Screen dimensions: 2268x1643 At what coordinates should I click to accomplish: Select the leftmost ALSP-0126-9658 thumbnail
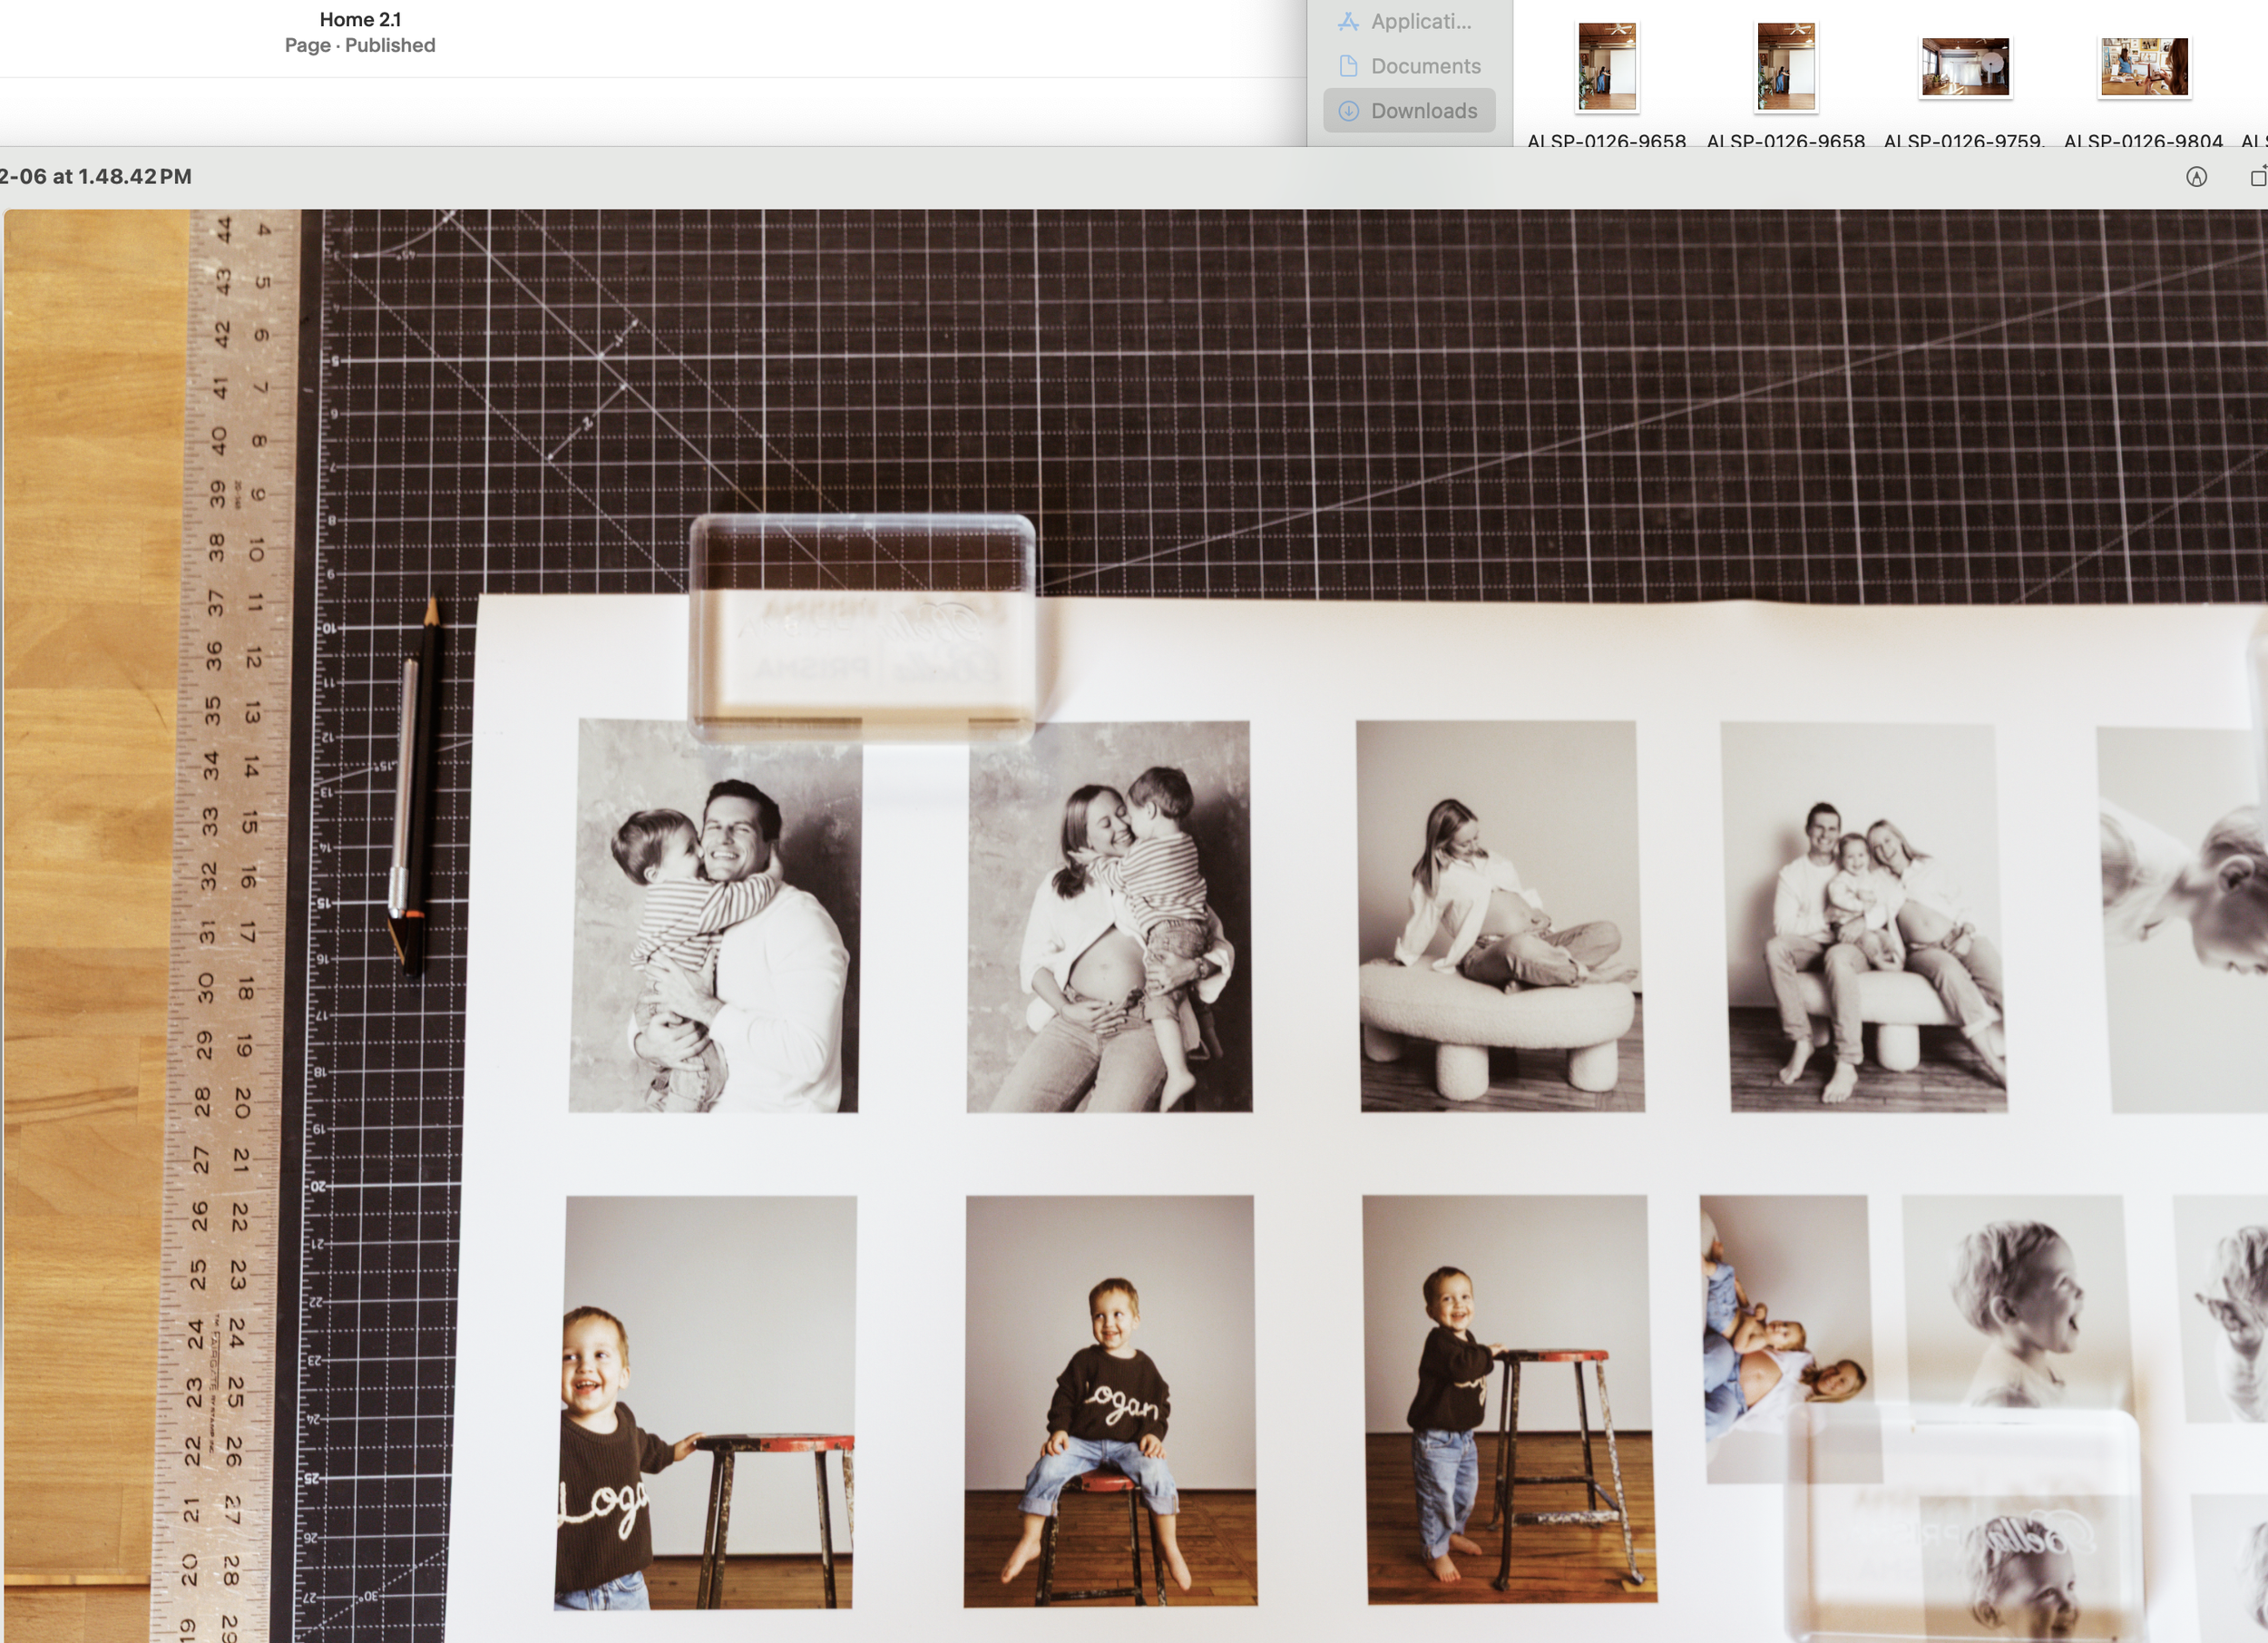[1607, 67]
